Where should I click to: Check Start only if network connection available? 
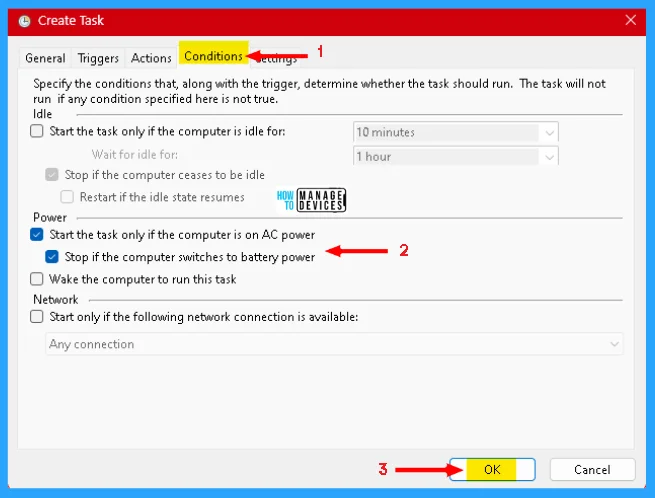pyautogui.click(x=37, y=317)
